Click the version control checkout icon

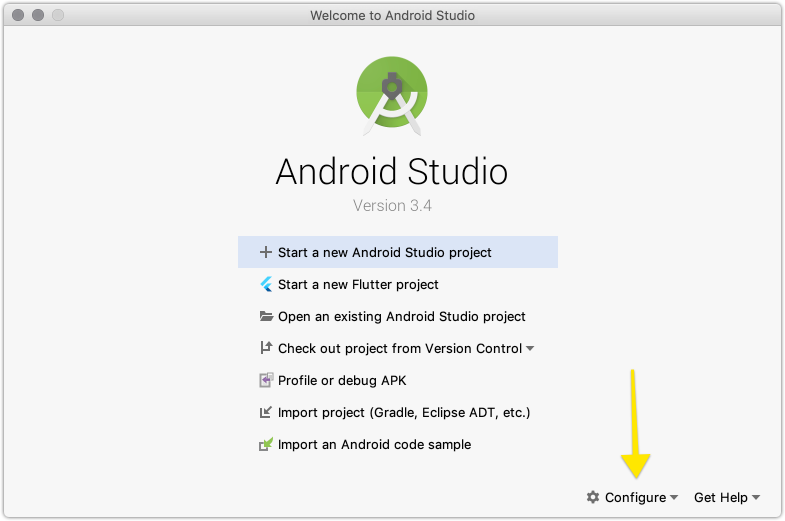click(x=266, y=348)
